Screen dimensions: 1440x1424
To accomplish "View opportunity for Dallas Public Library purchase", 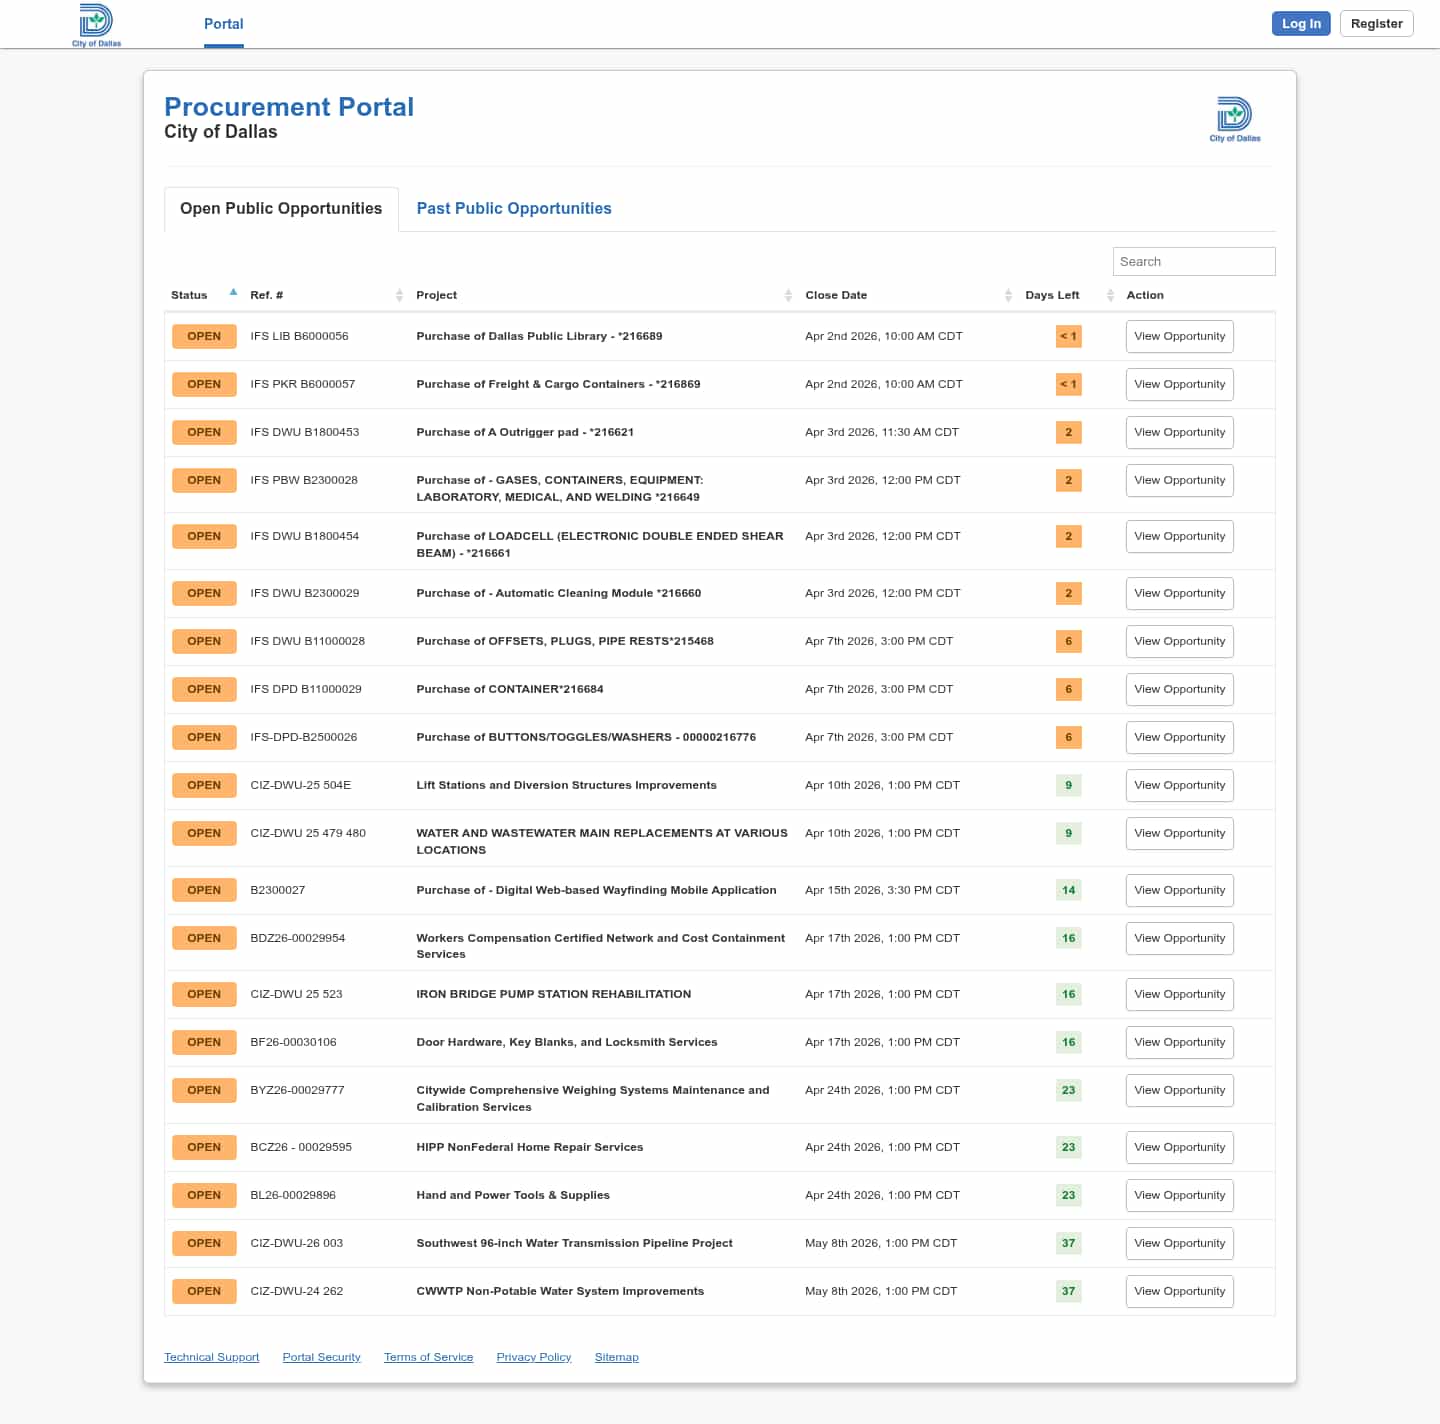I will click(x=1179, y=336).
